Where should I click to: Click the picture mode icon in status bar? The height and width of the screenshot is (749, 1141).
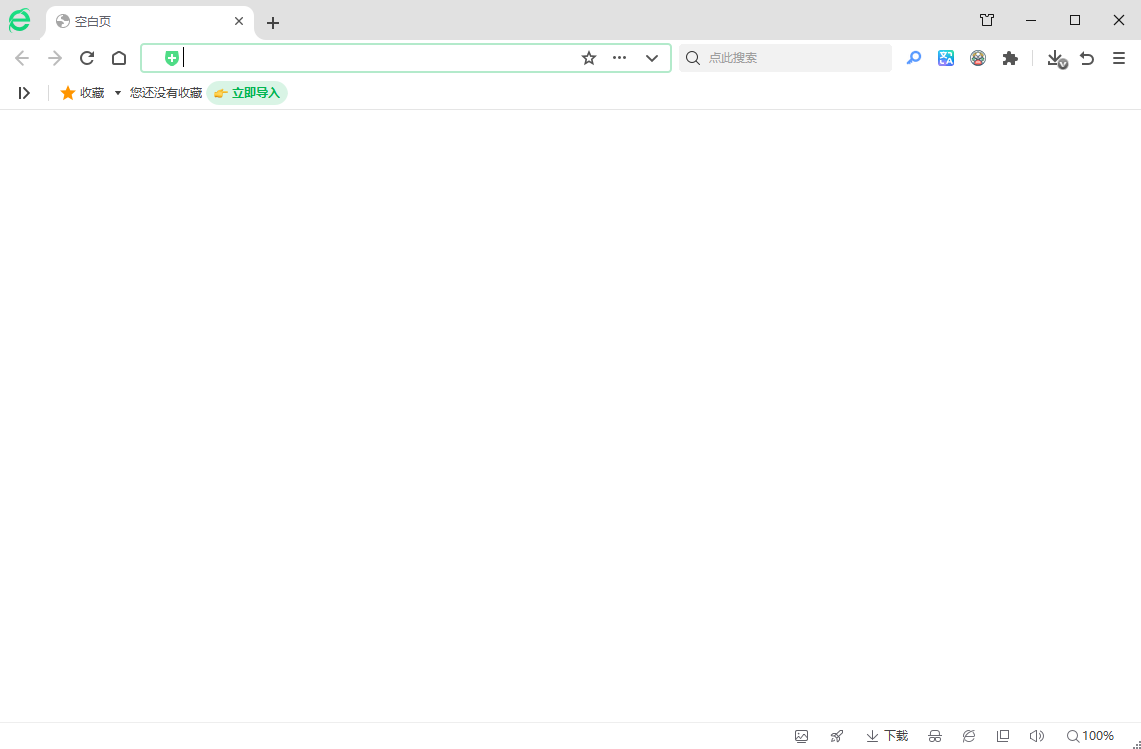point(801,735)
